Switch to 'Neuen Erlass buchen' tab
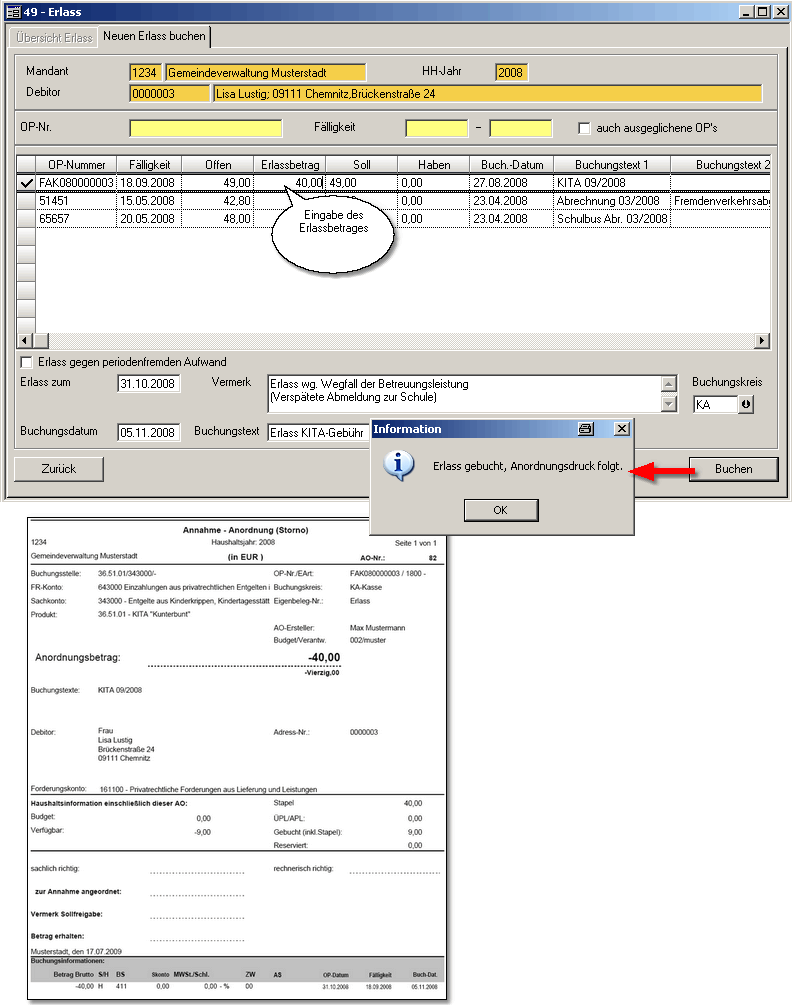This screenshot has height=1007, width=792. (x=154, y=37)
